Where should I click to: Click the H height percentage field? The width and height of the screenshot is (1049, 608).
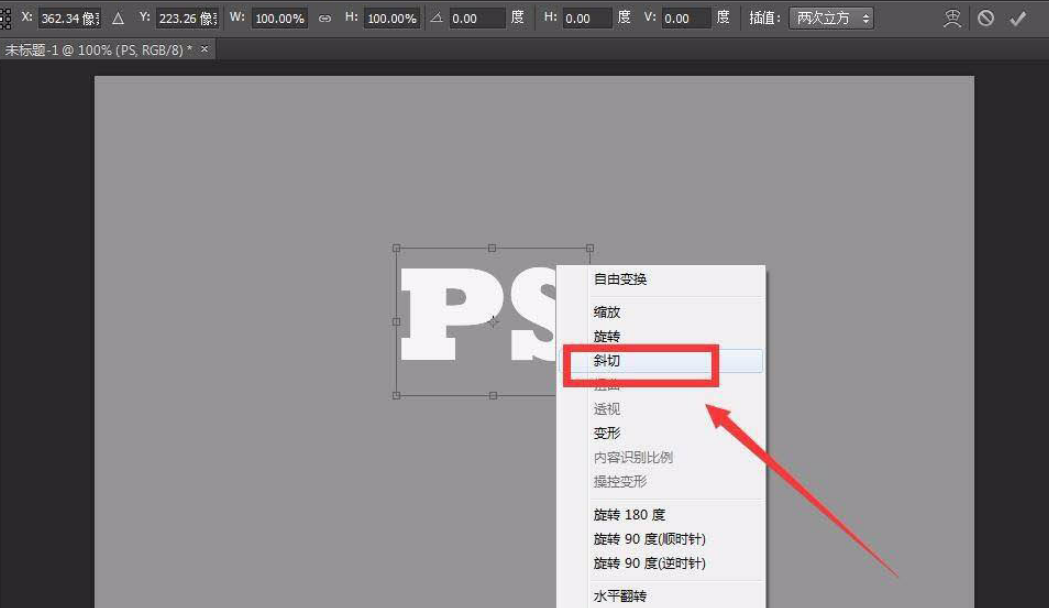tap(392, 18)
